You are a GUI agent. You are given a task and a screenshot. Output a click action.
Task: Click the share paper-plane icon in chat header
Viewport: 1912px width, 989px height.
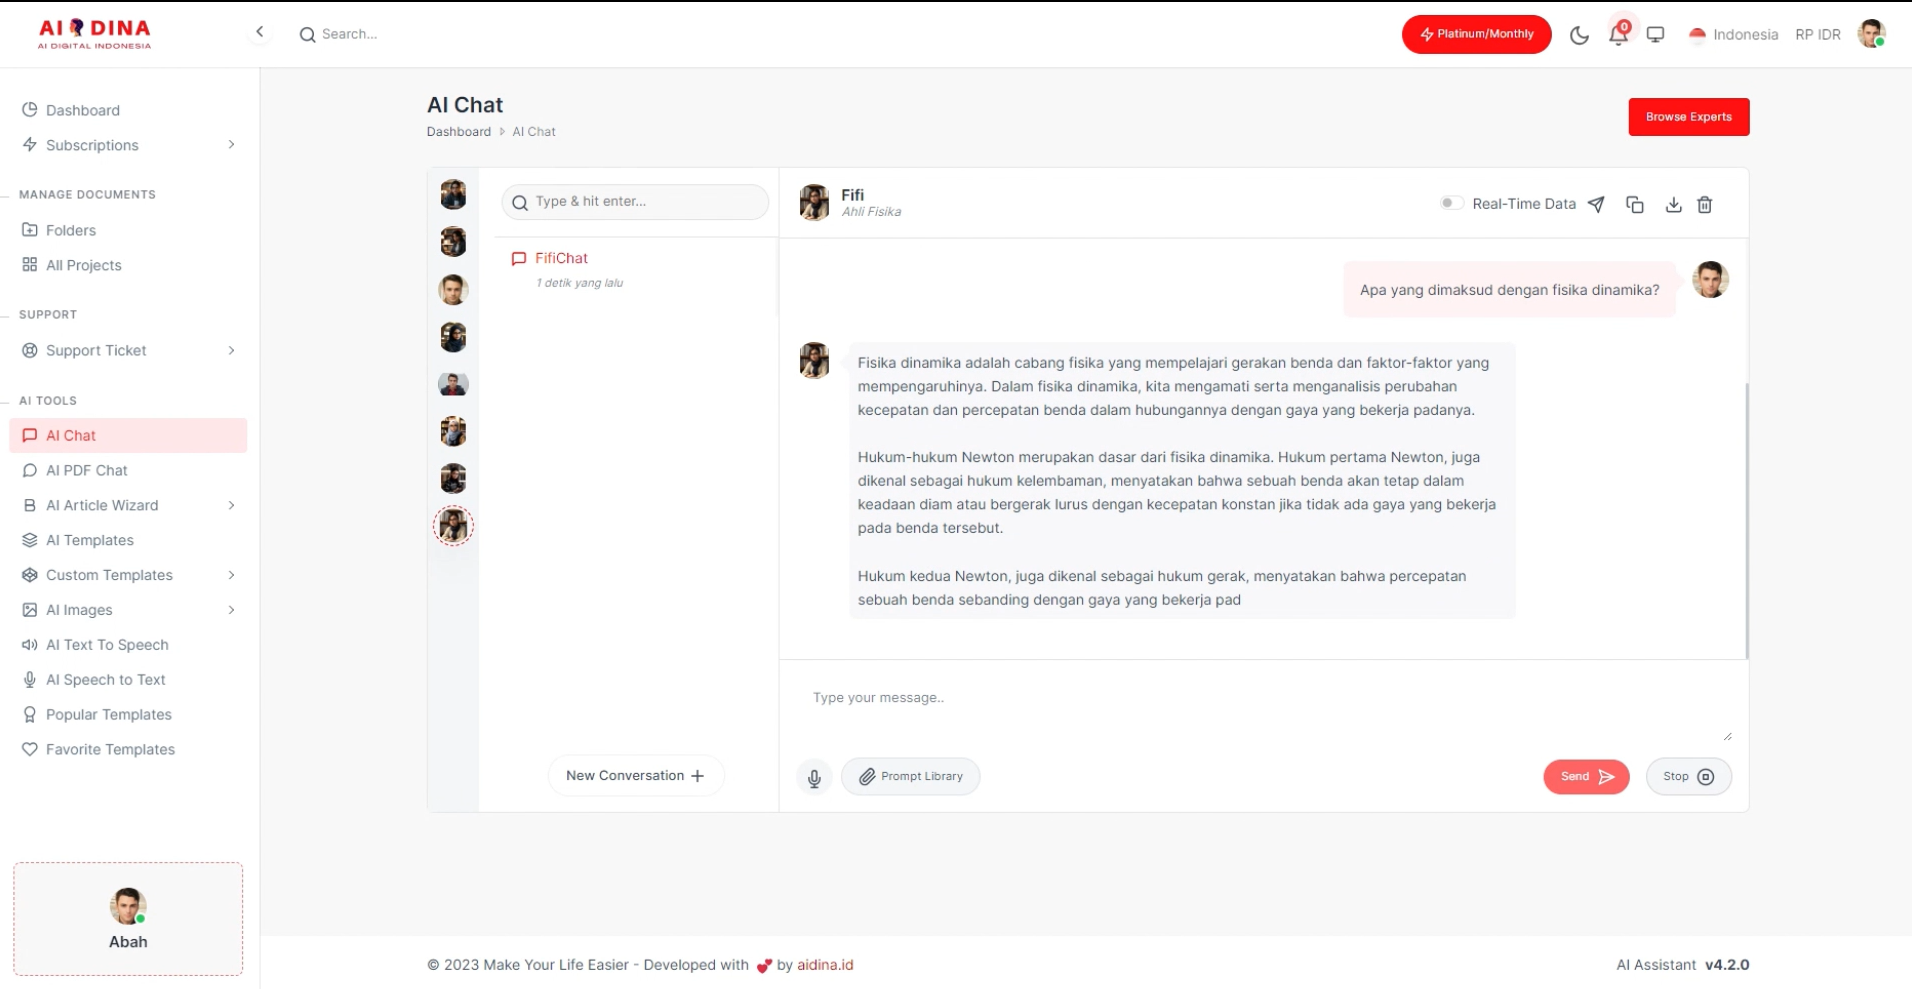coord(1596,205)
